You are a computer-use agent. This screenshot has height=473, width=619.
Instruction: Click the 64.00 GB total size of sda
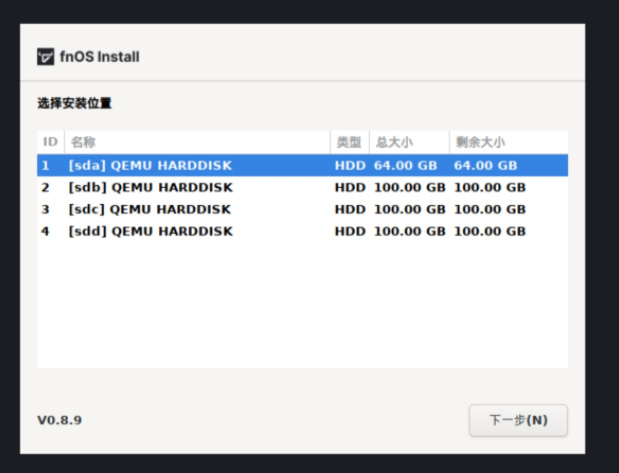pos(406,165)
